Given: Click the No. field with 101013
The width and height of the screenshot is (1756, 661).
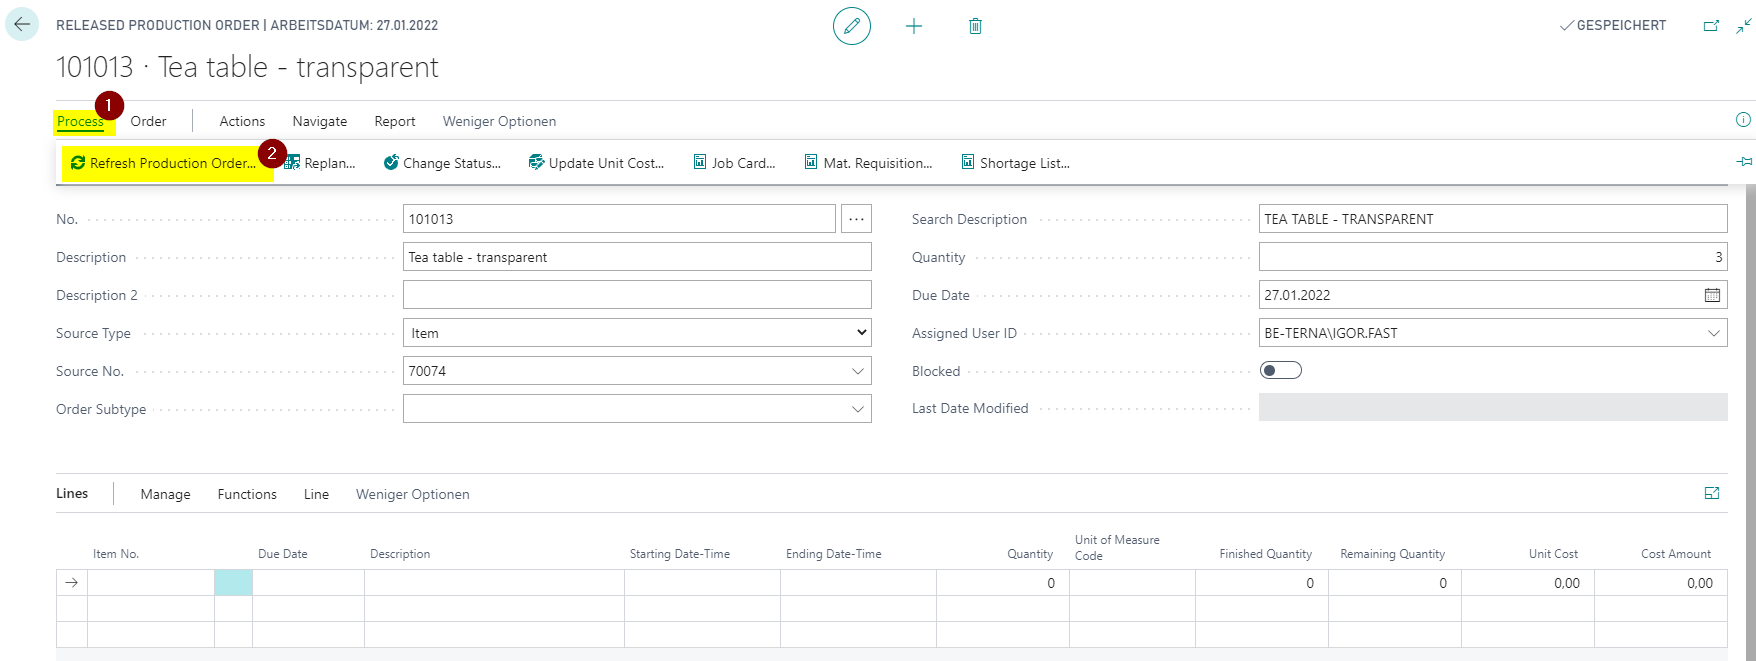Looking at the screenshot, I should coord(619,219).
